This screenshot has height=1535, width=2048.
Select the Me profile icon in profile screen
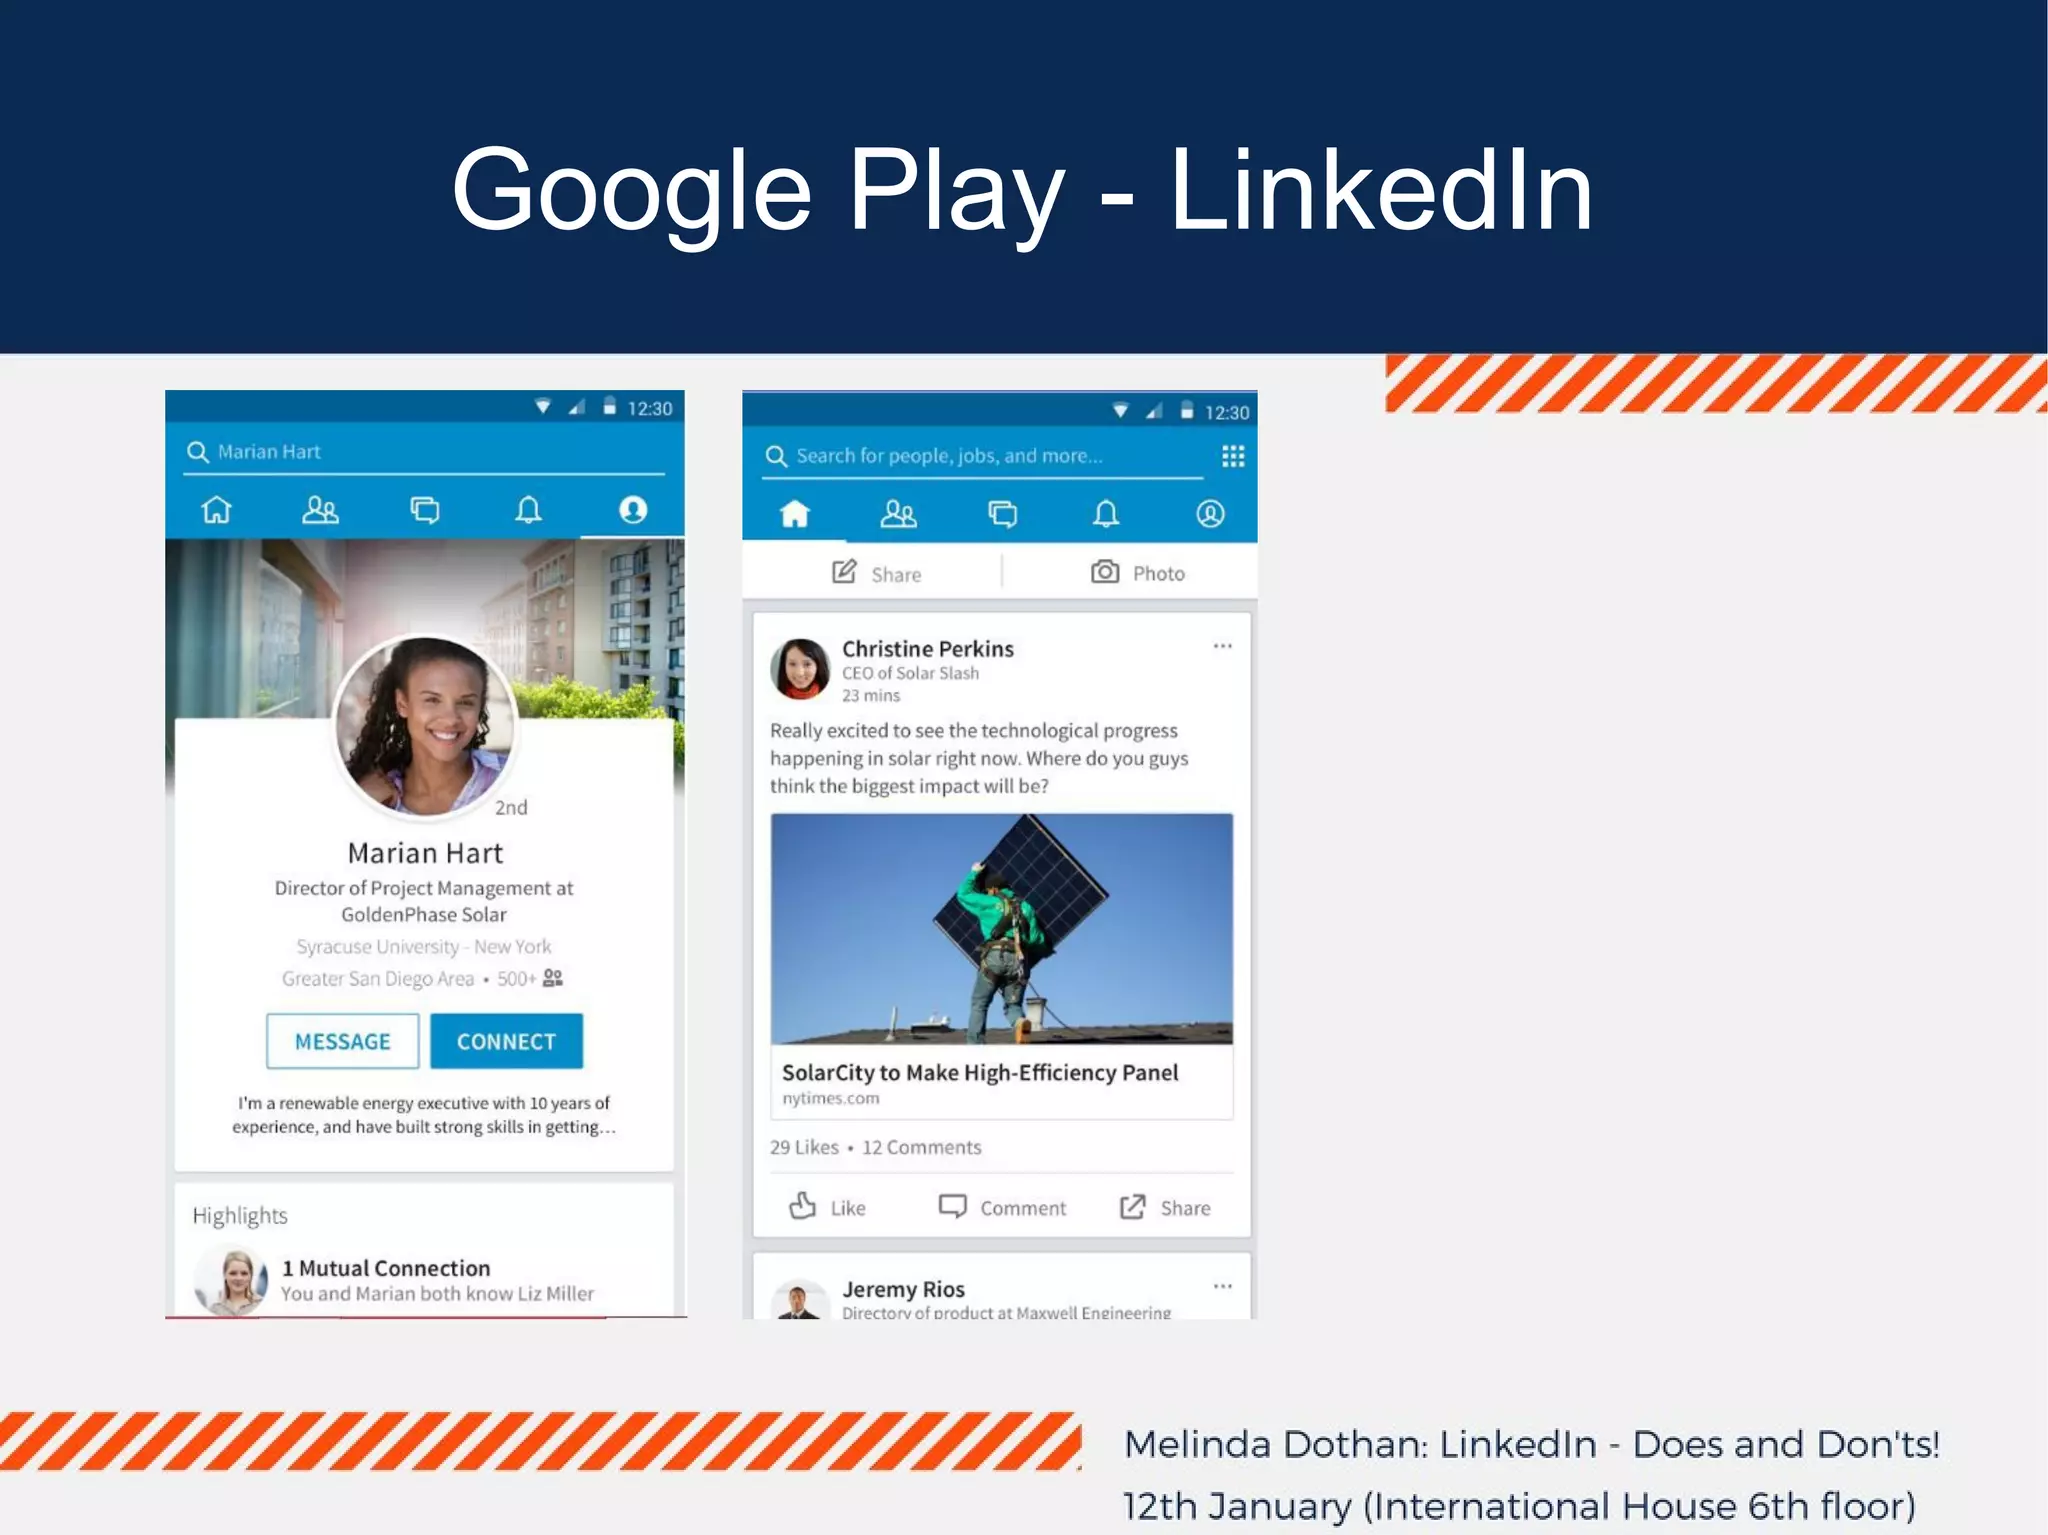click(633, 510)
